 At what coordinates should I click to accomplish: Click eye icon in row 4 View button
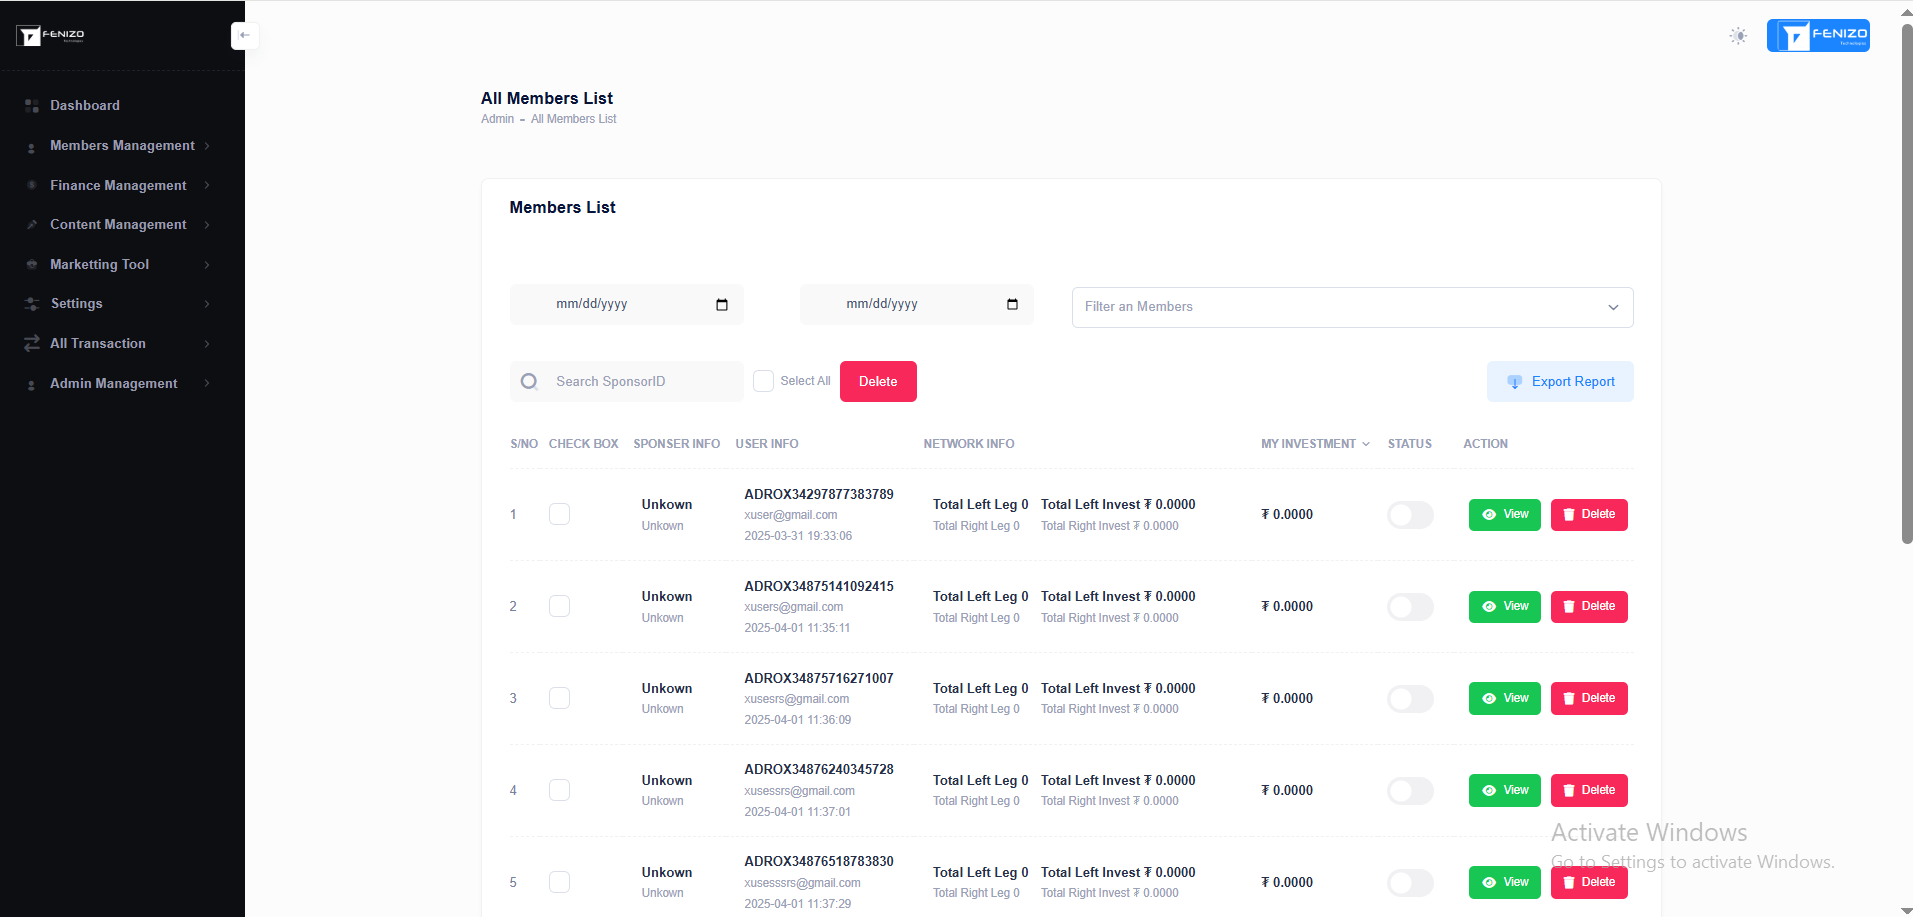[1489, 791]
